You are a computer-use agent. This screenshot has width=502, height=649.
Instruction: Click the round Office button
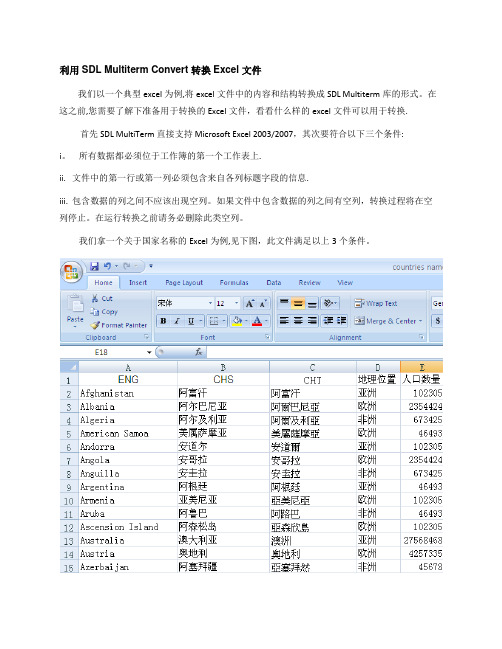click(x=71, y=272)
